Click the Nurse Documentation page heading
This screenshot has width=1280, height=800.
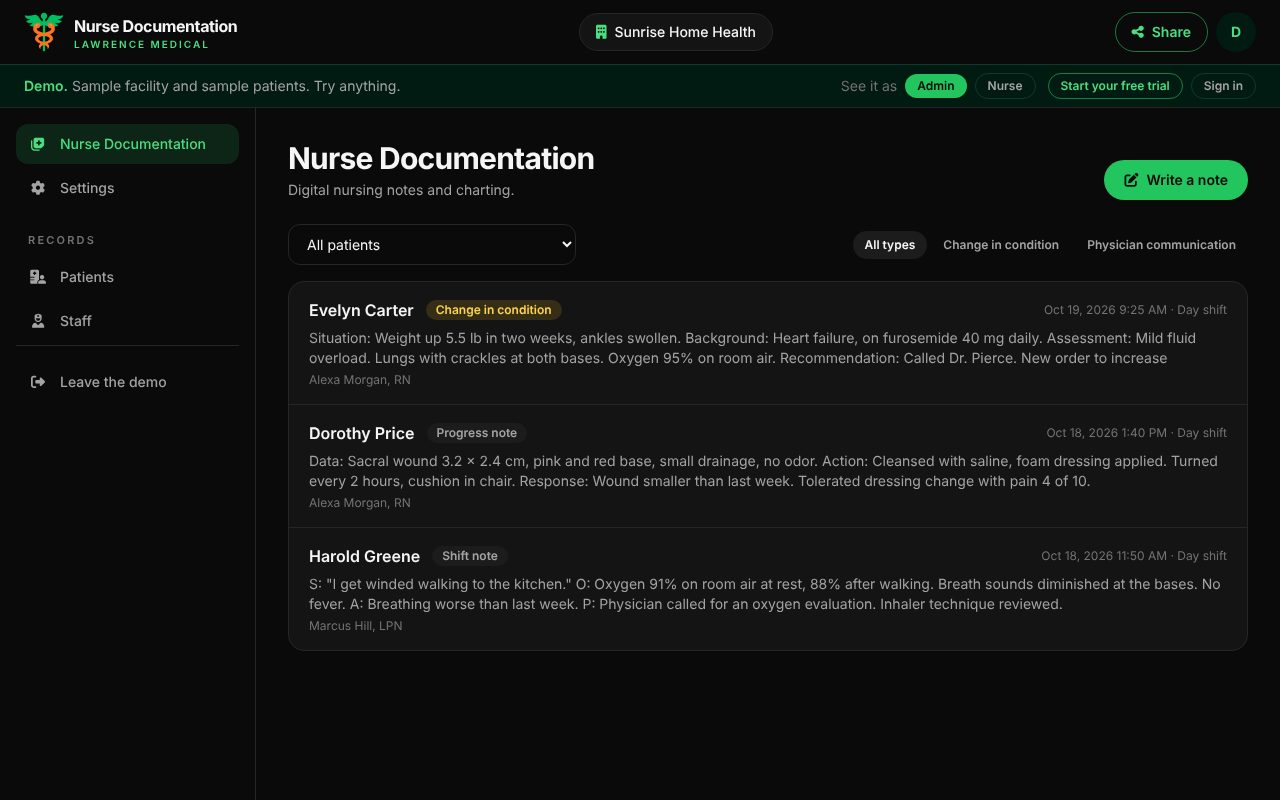(441, 158)
